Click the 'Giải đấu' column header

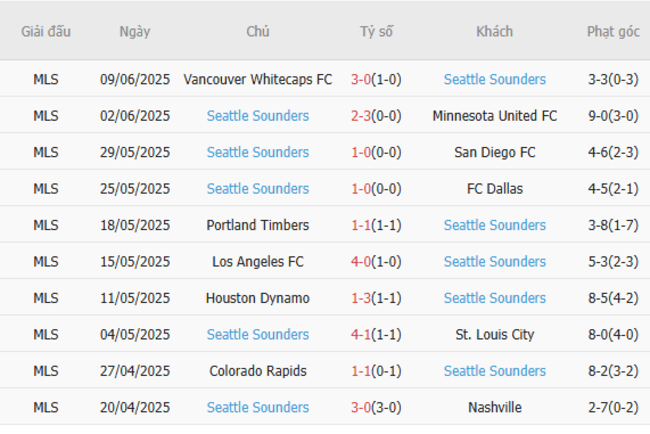tap(46, 31)
